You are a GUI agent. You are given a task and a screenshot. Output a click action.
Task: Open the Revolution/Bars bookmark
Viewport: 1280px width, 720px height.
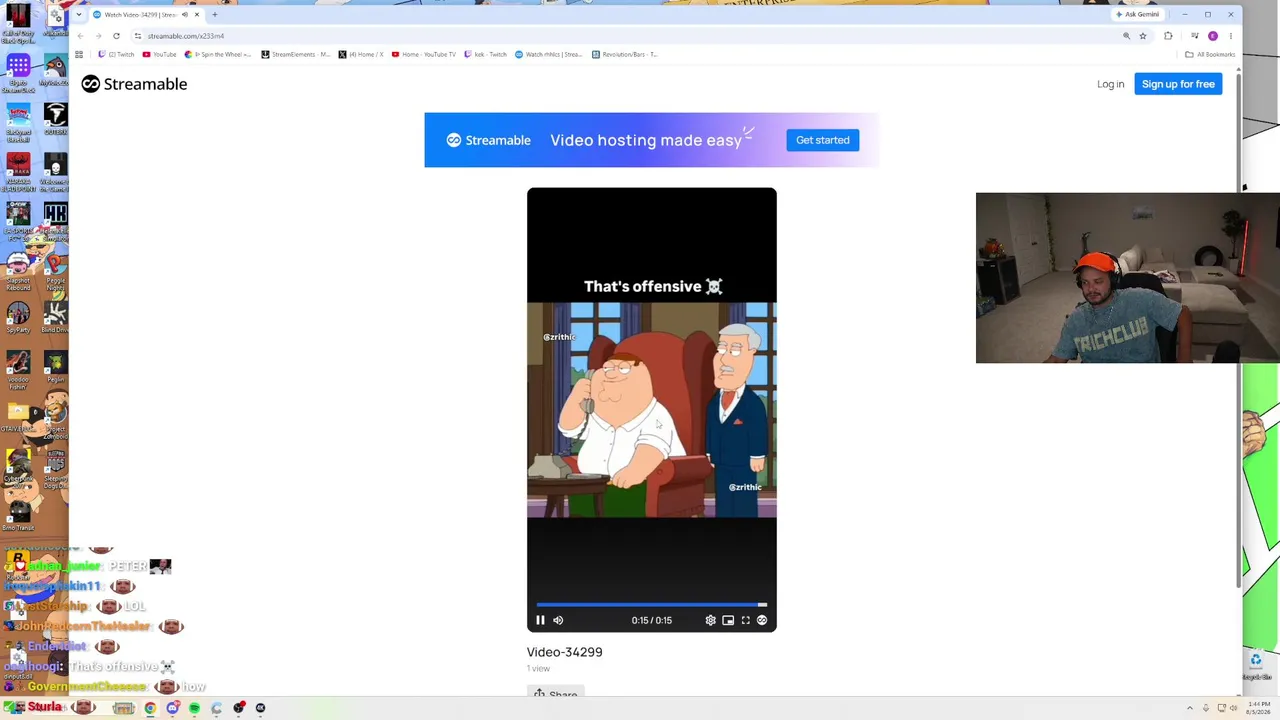click(624, 54)
